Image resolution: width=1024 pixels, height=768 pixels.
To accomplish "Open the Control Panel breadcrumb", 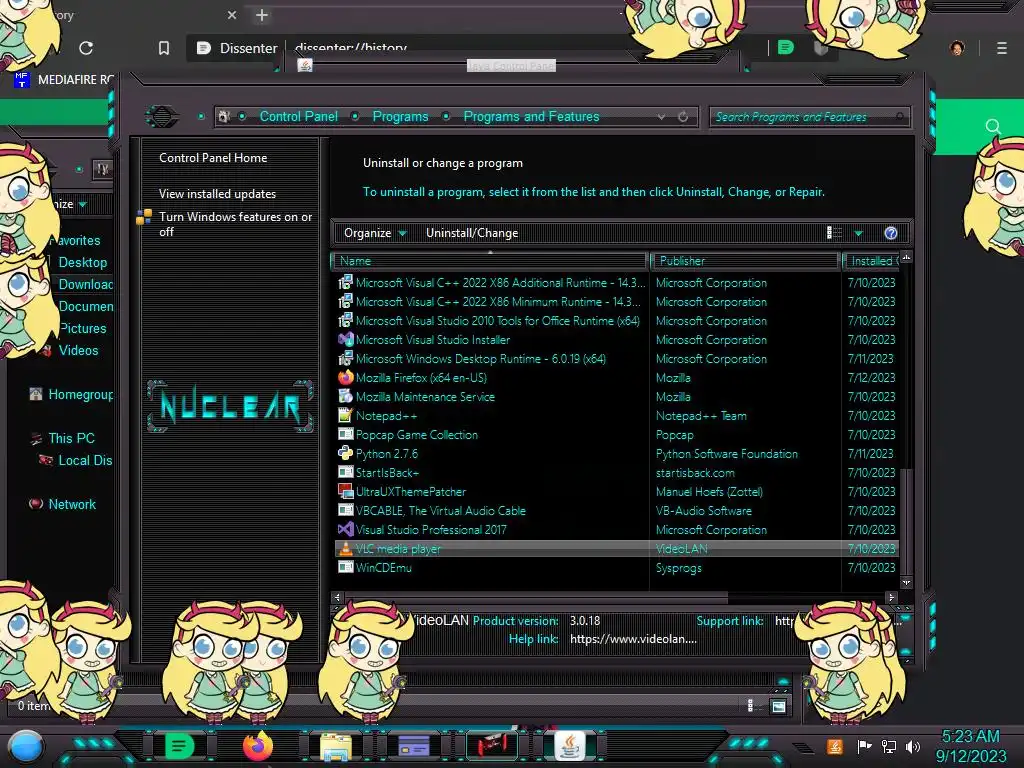I will (298, 116).
